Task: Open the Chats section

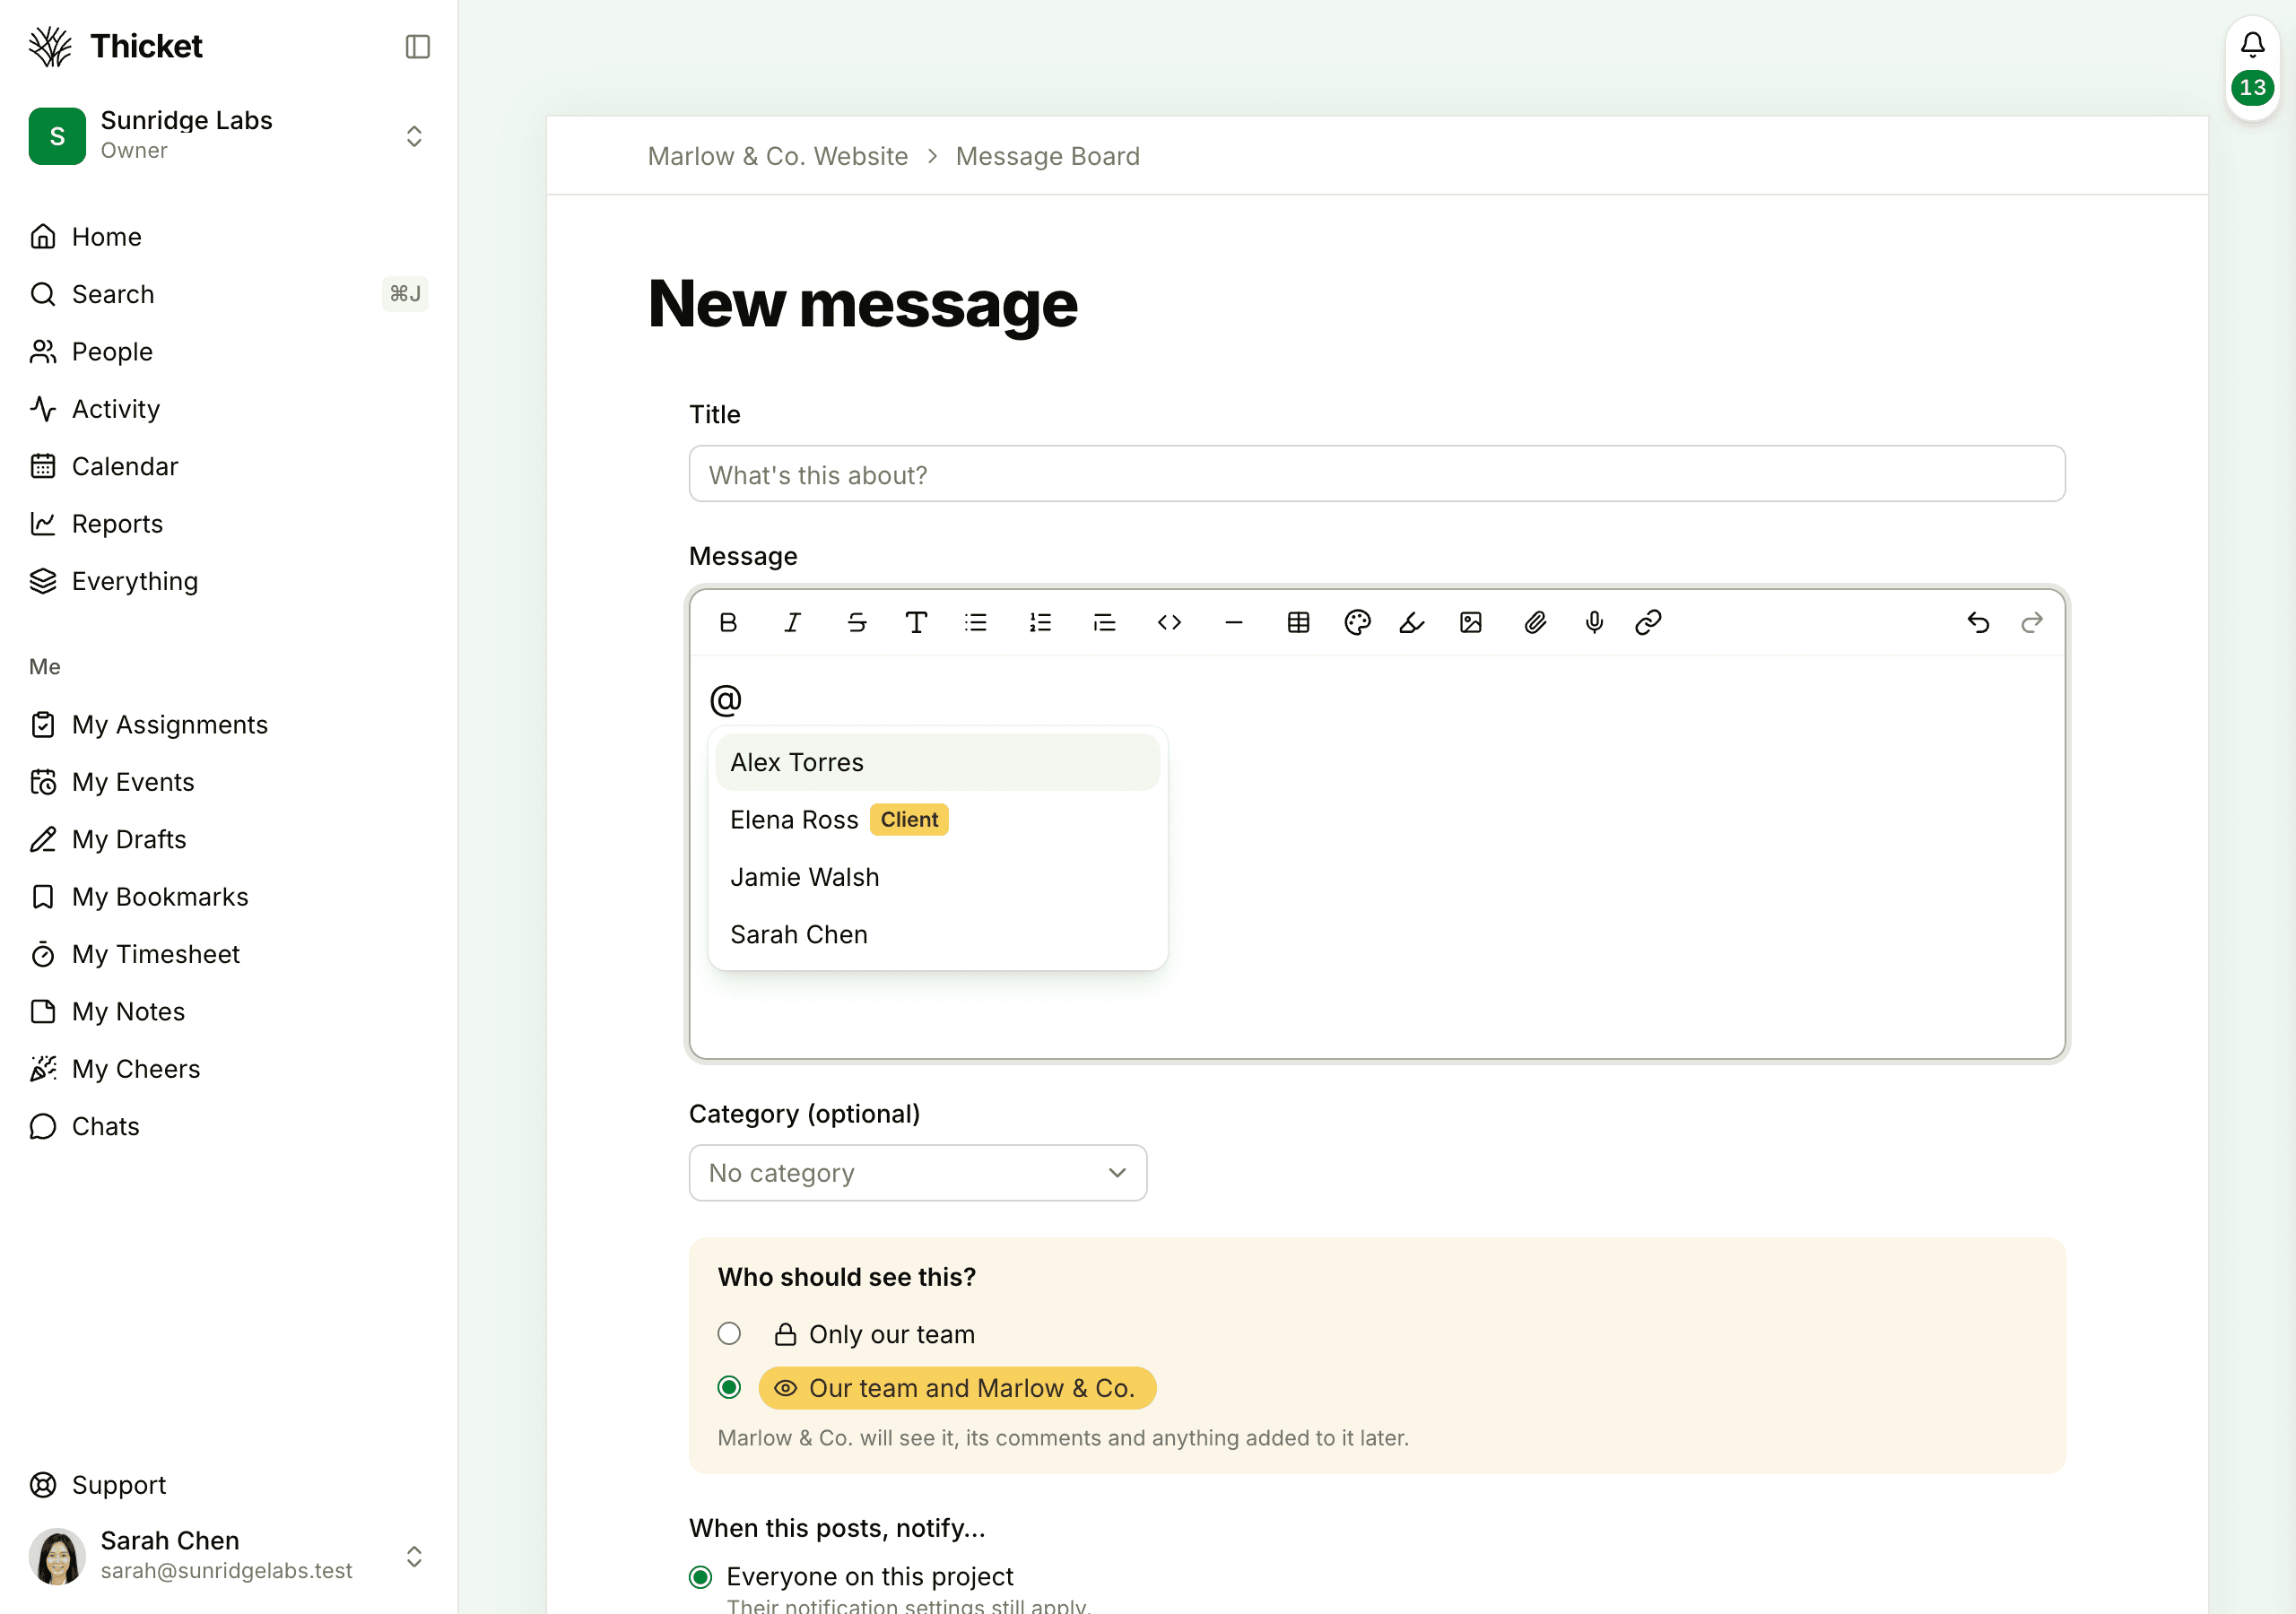Action: [229, 1126]
